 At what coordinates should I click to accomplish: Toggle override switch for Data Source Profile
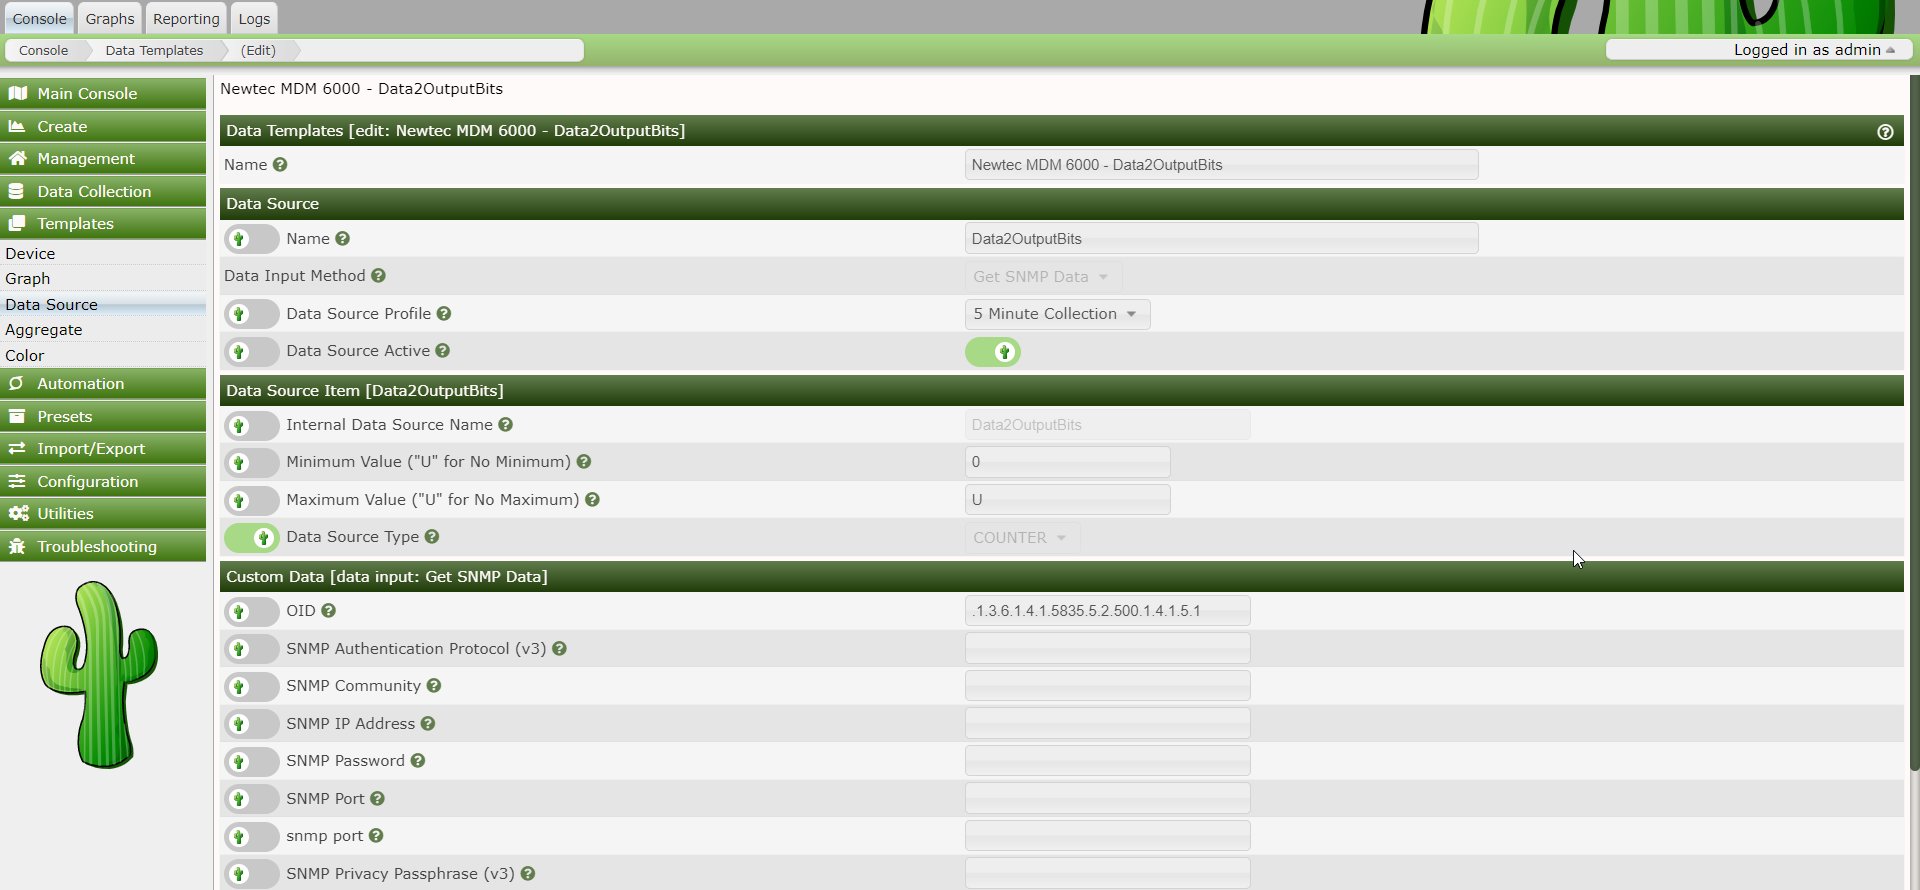[252, 314]
